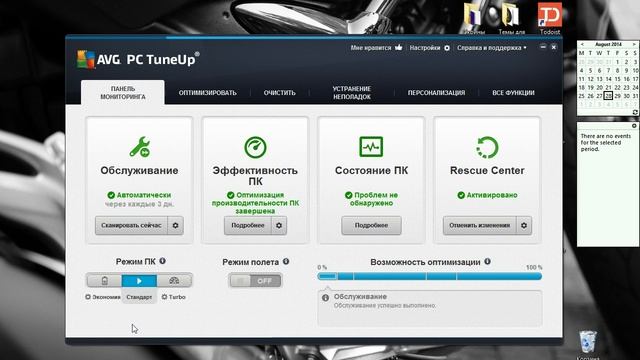640x360 pixels.
Task: Show info for Режим ПК
Action: click(162, 261)
